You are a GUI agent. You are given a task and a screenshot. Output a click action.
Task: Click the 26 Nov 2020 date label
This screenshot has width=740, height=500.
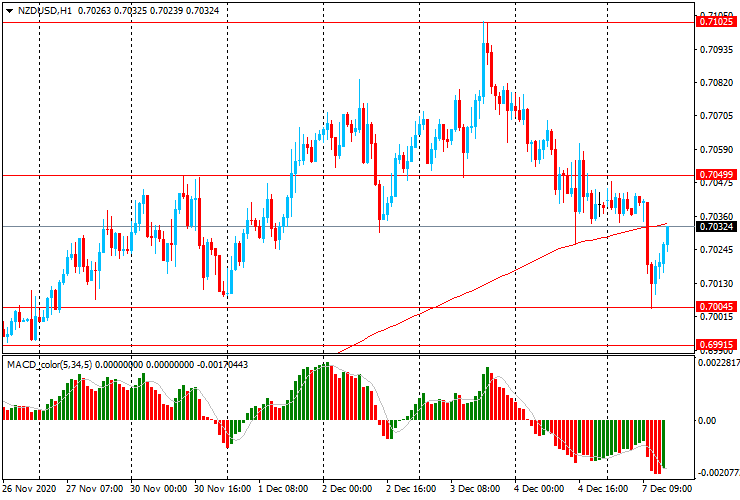31,490
